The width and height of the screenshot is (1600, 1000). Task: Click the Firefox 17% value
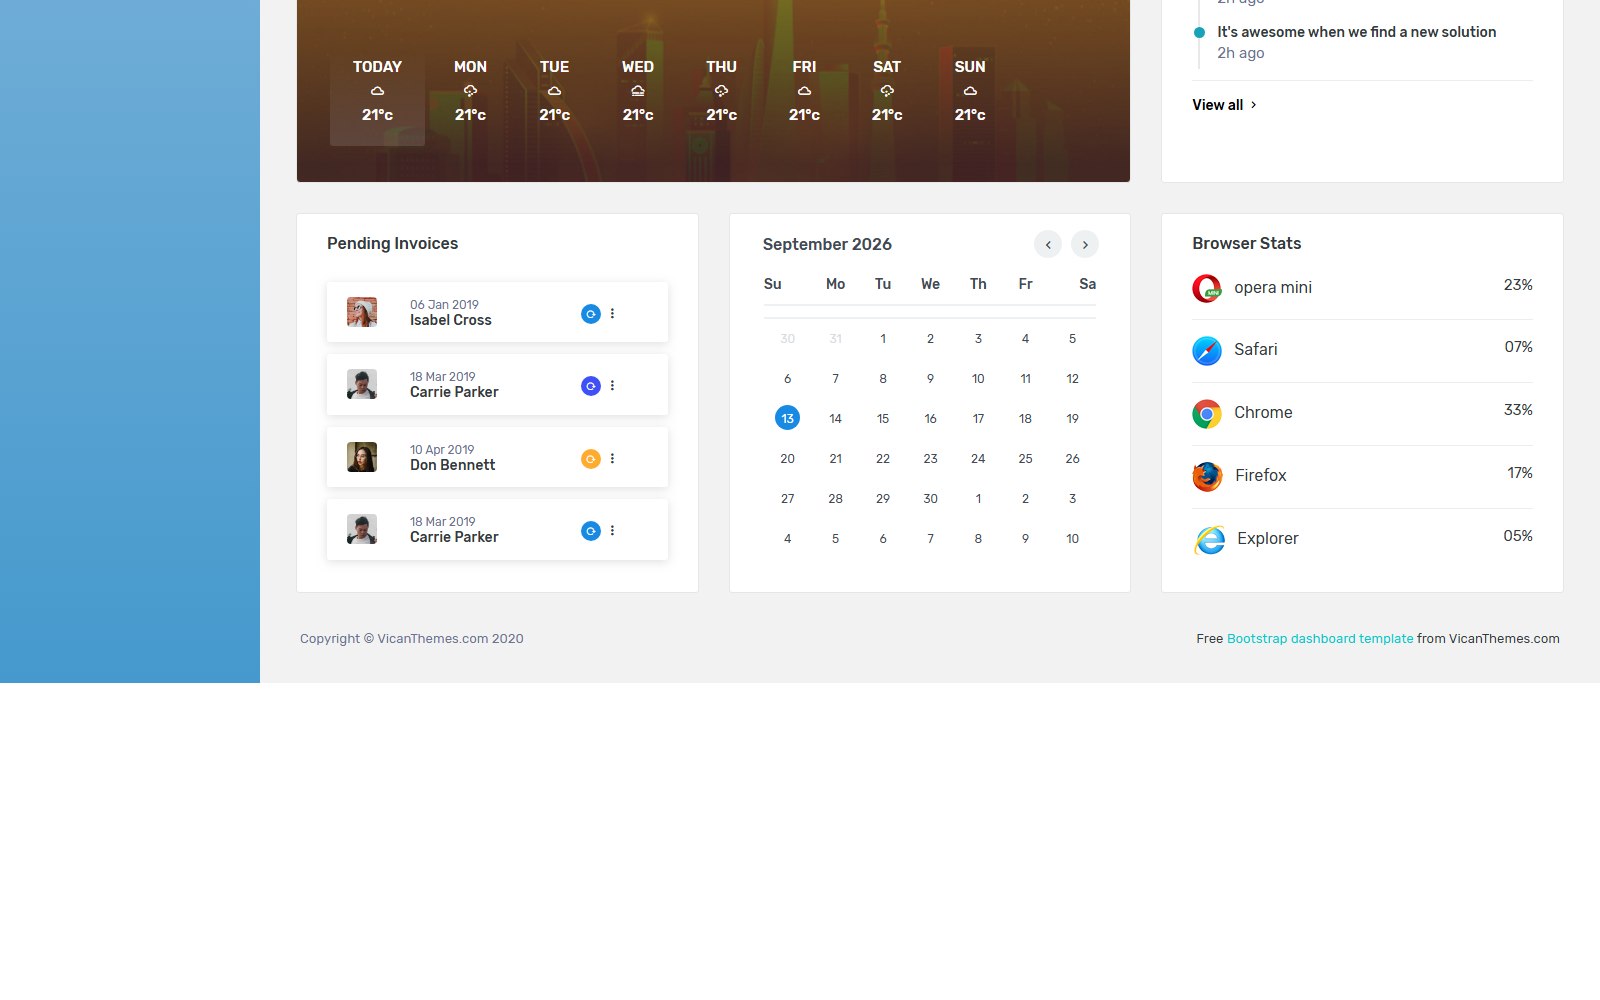tap(1520, 473)
